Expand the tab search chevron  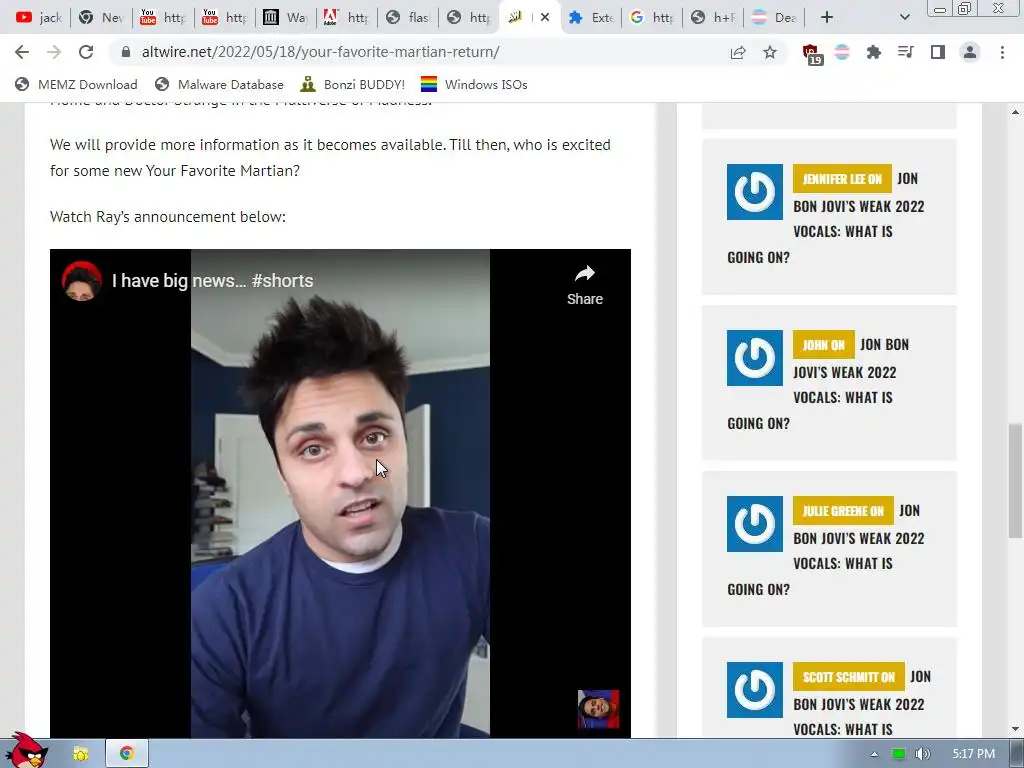click(904, 18)
